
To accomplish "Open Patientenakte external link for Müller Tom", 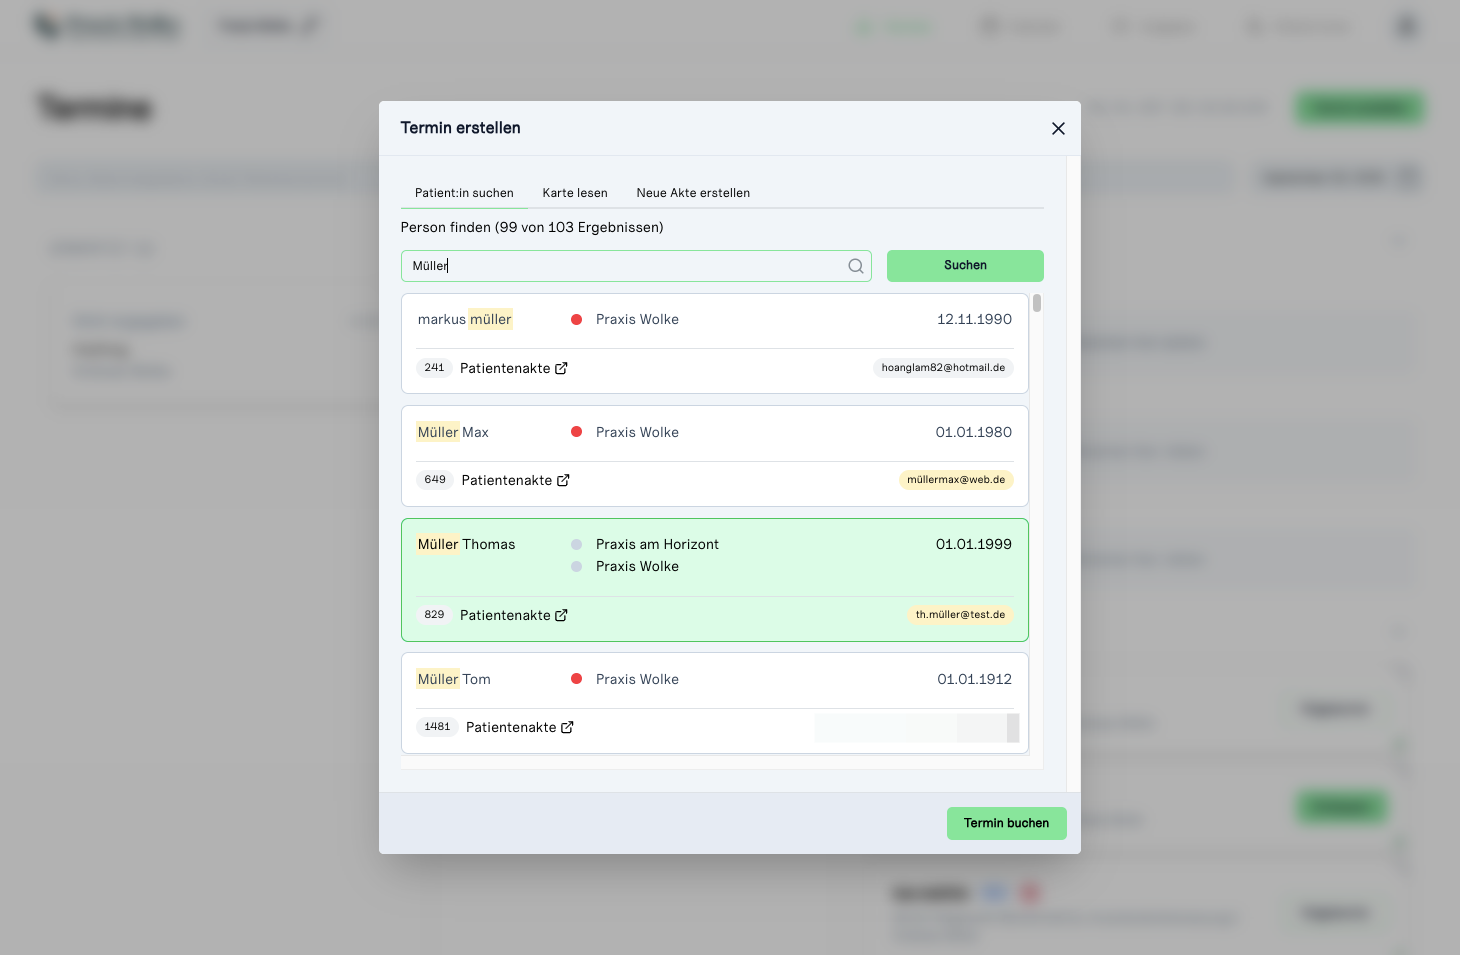I will point(567,727).
